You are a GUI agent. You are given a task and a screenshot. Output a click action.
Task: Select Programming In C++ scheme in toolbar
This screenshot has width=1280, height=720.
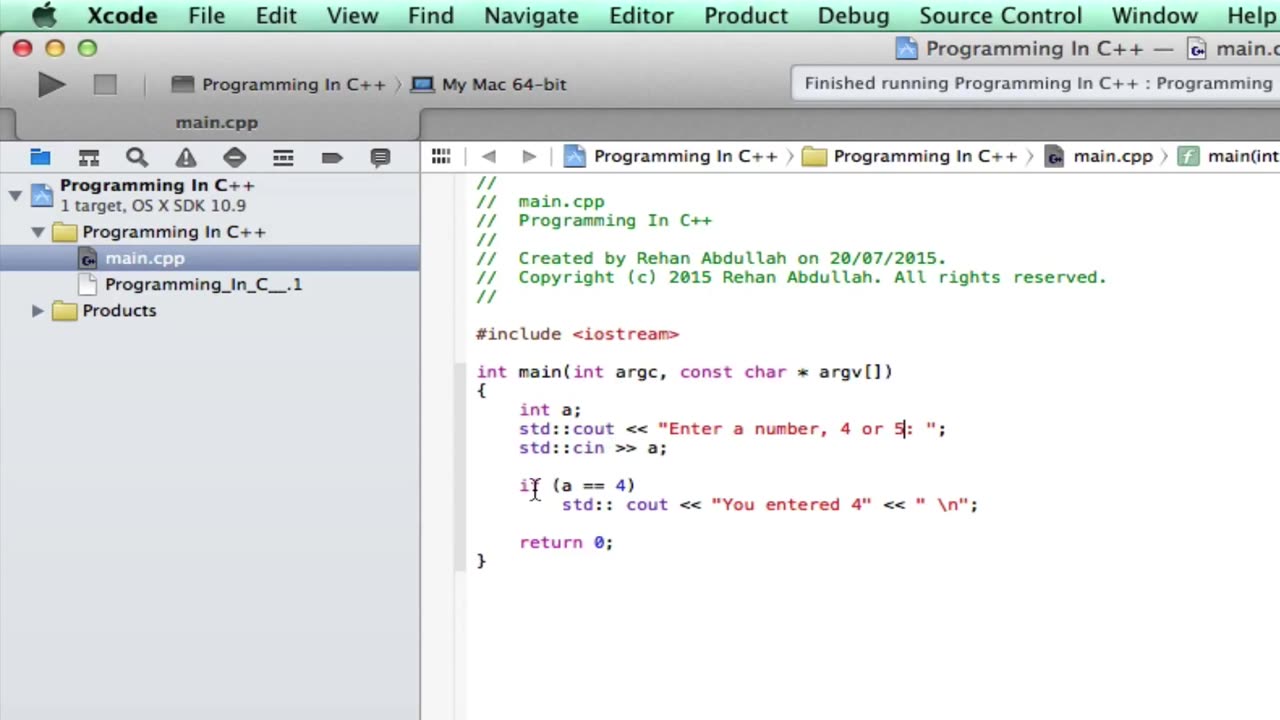coord(278,85)
